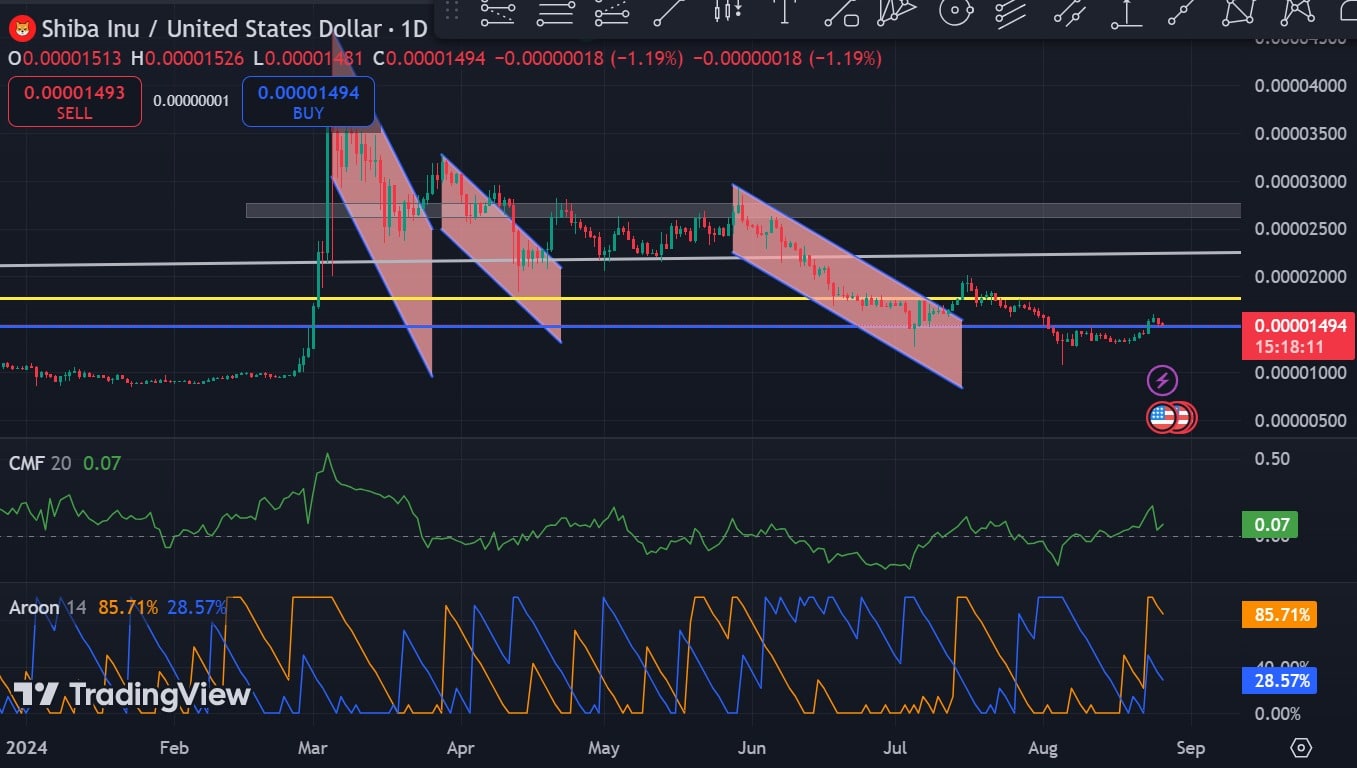This screenshot has width=1357, height=768.
Task: Click the 2024 label on the time axis
Action: click(25, 748)
